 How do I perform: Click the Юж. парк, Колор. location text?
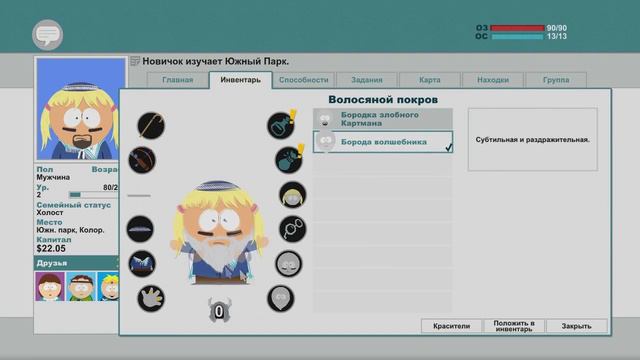click(70, 230)
